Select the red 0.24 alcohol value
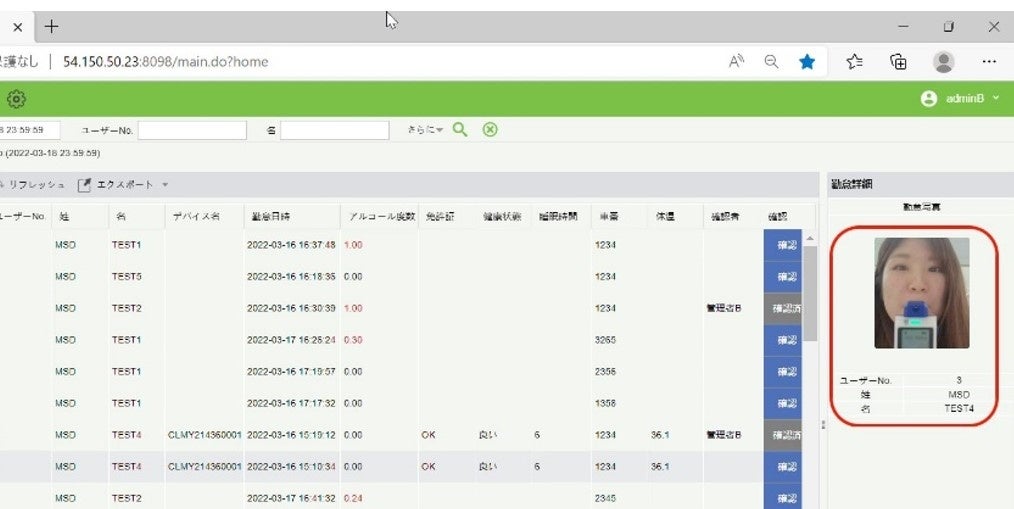Image resolution: width=1014 pixels, height=509 pixels. (x=353, y=499)
